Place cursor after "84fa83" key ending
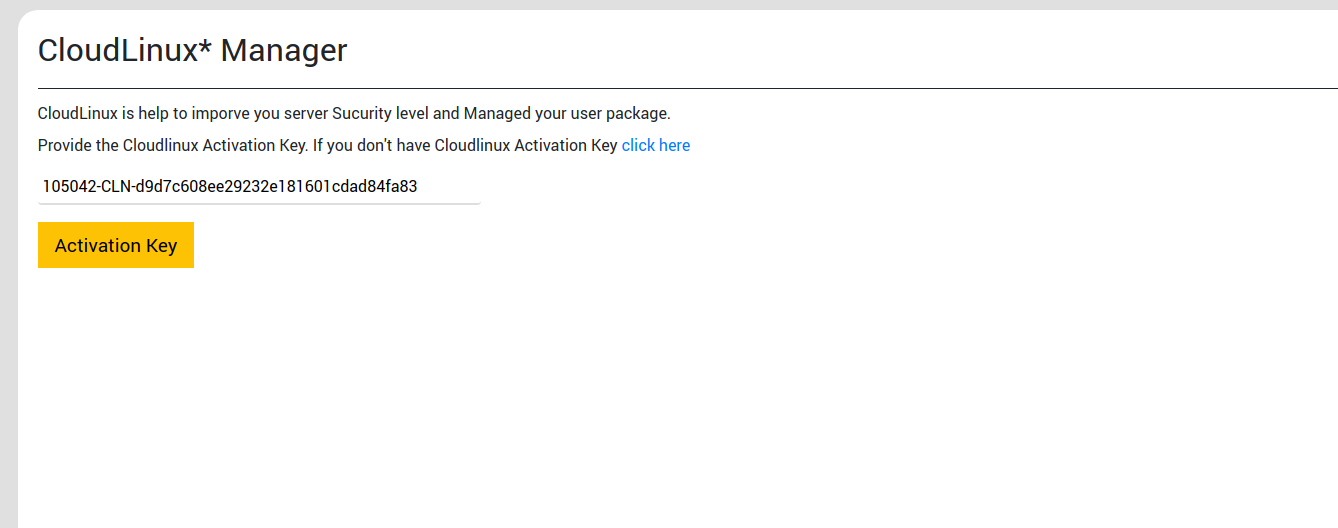 point(418,186)
